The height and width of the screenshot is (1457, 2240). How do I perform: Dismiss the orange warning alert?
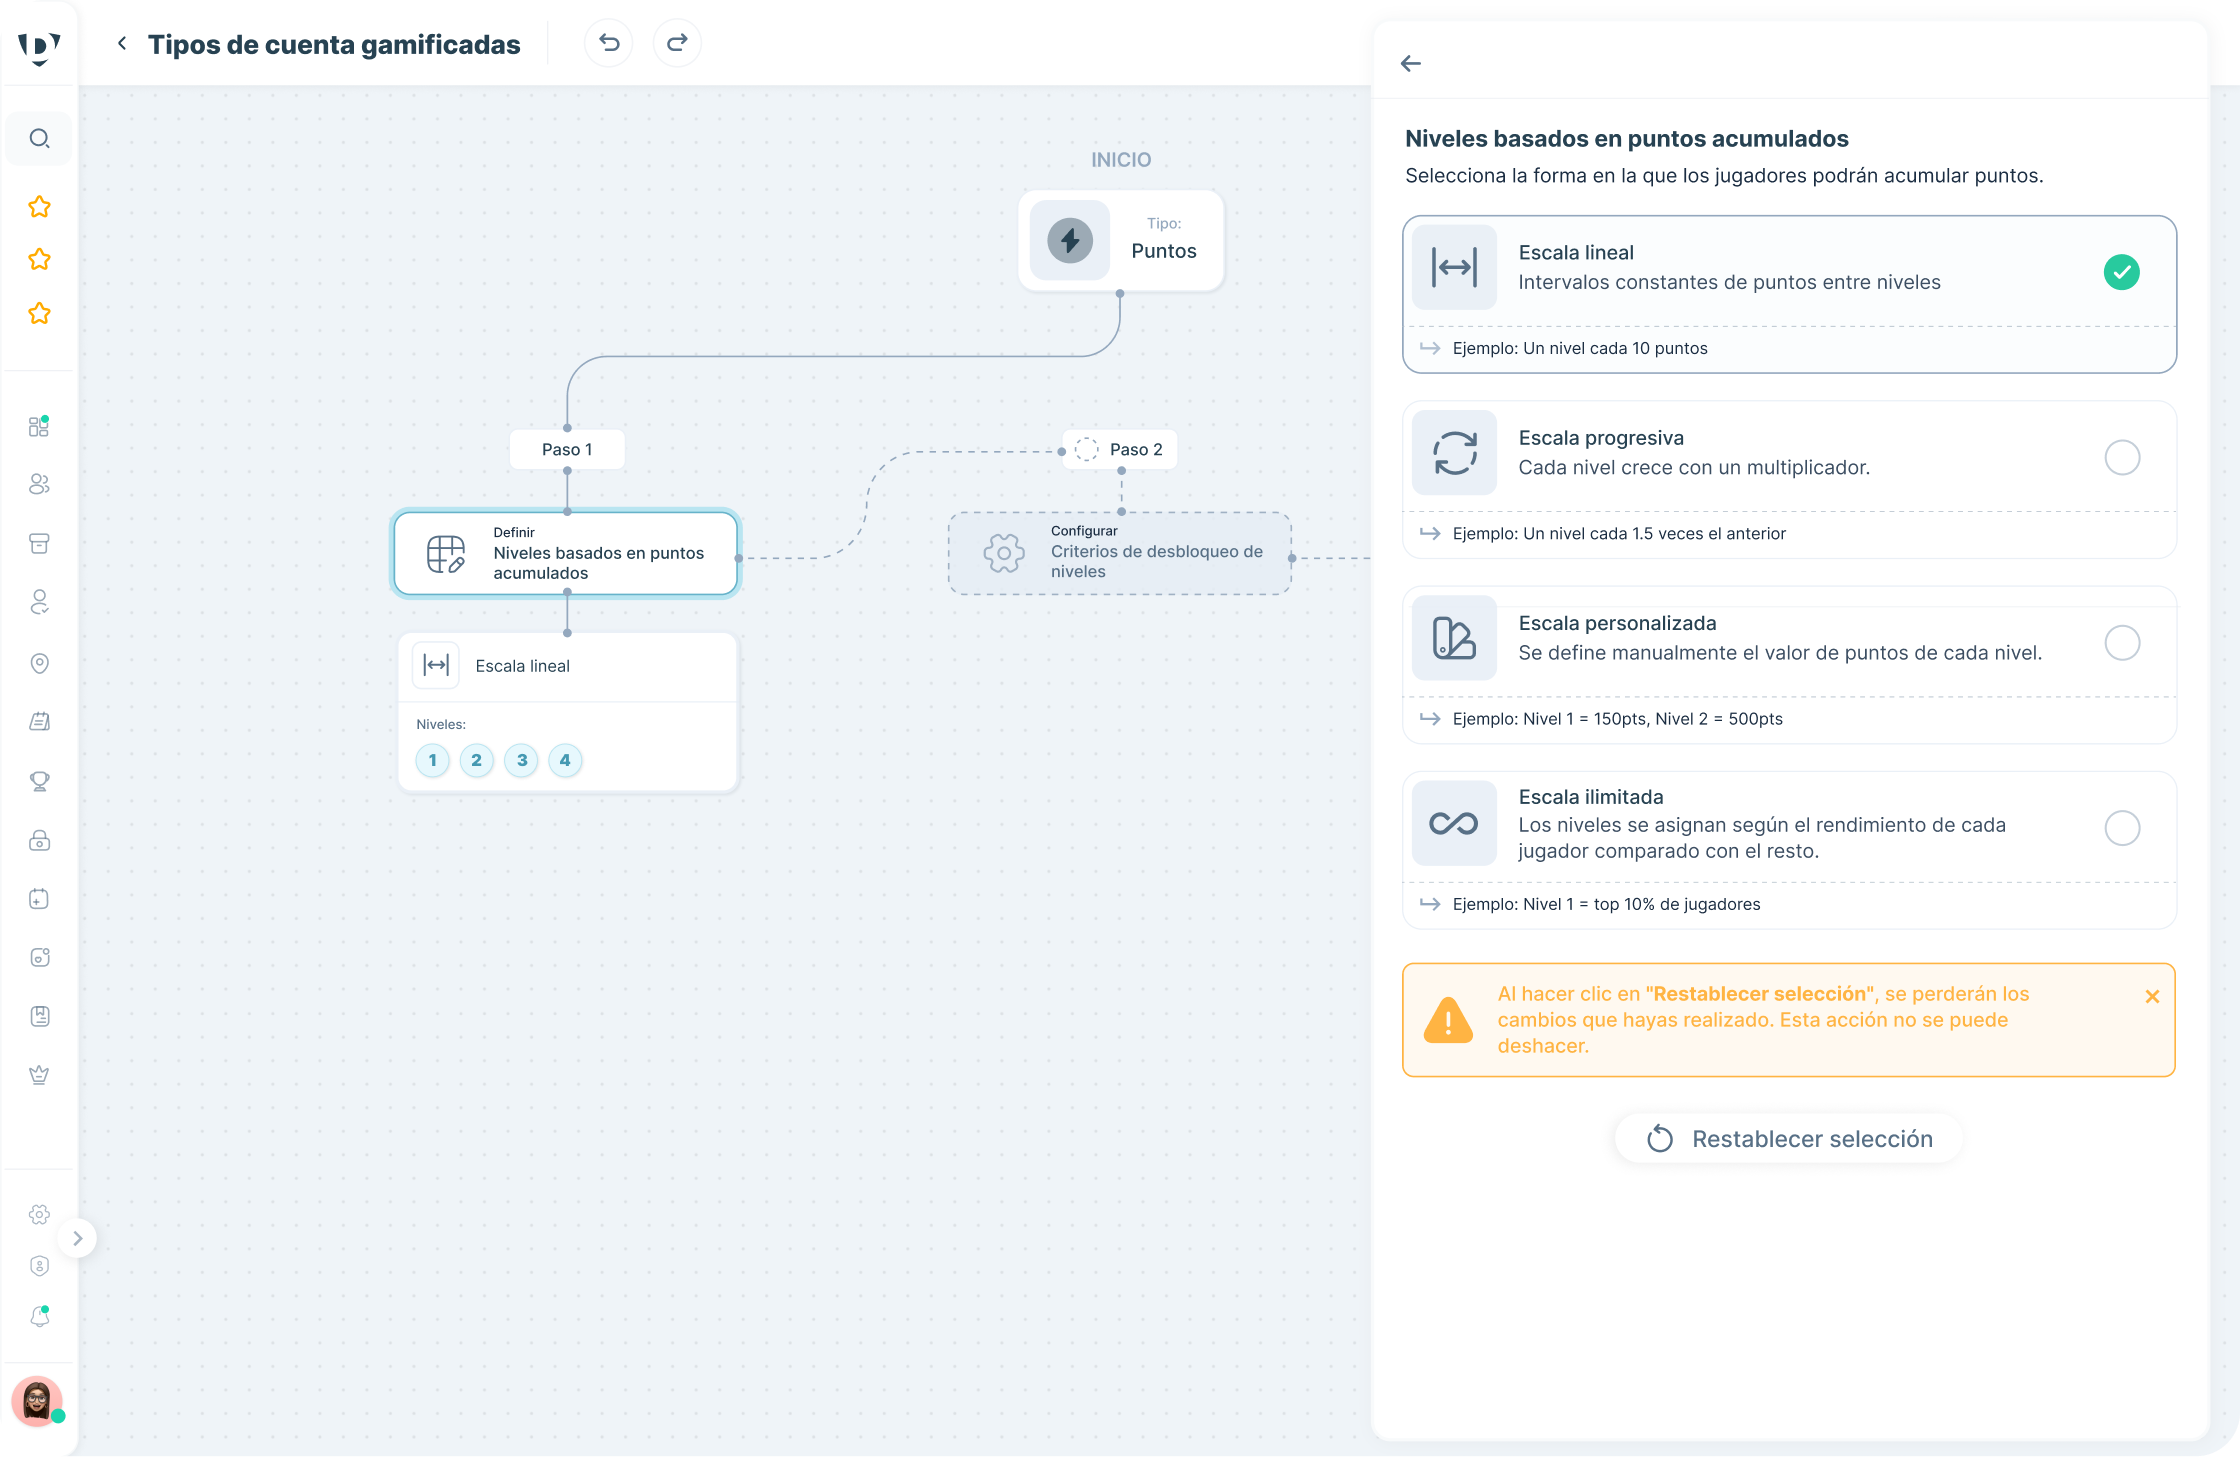point(2152,996)
